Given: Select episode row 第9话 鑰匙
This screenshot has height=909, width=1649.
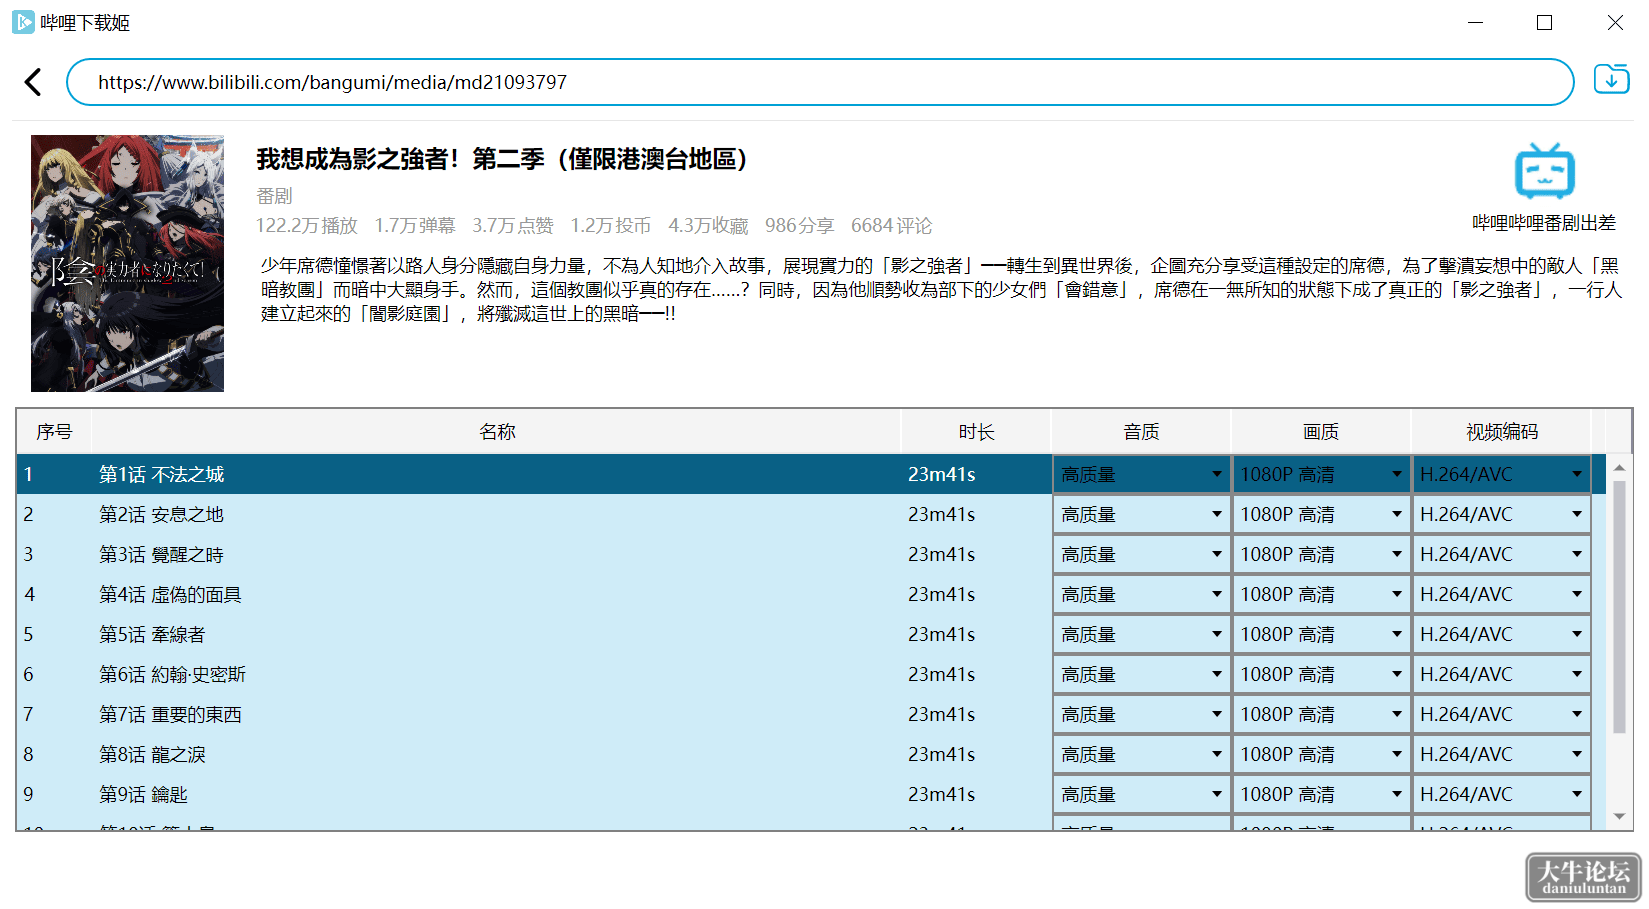Looking at the screenshot, I should point(811,794).
